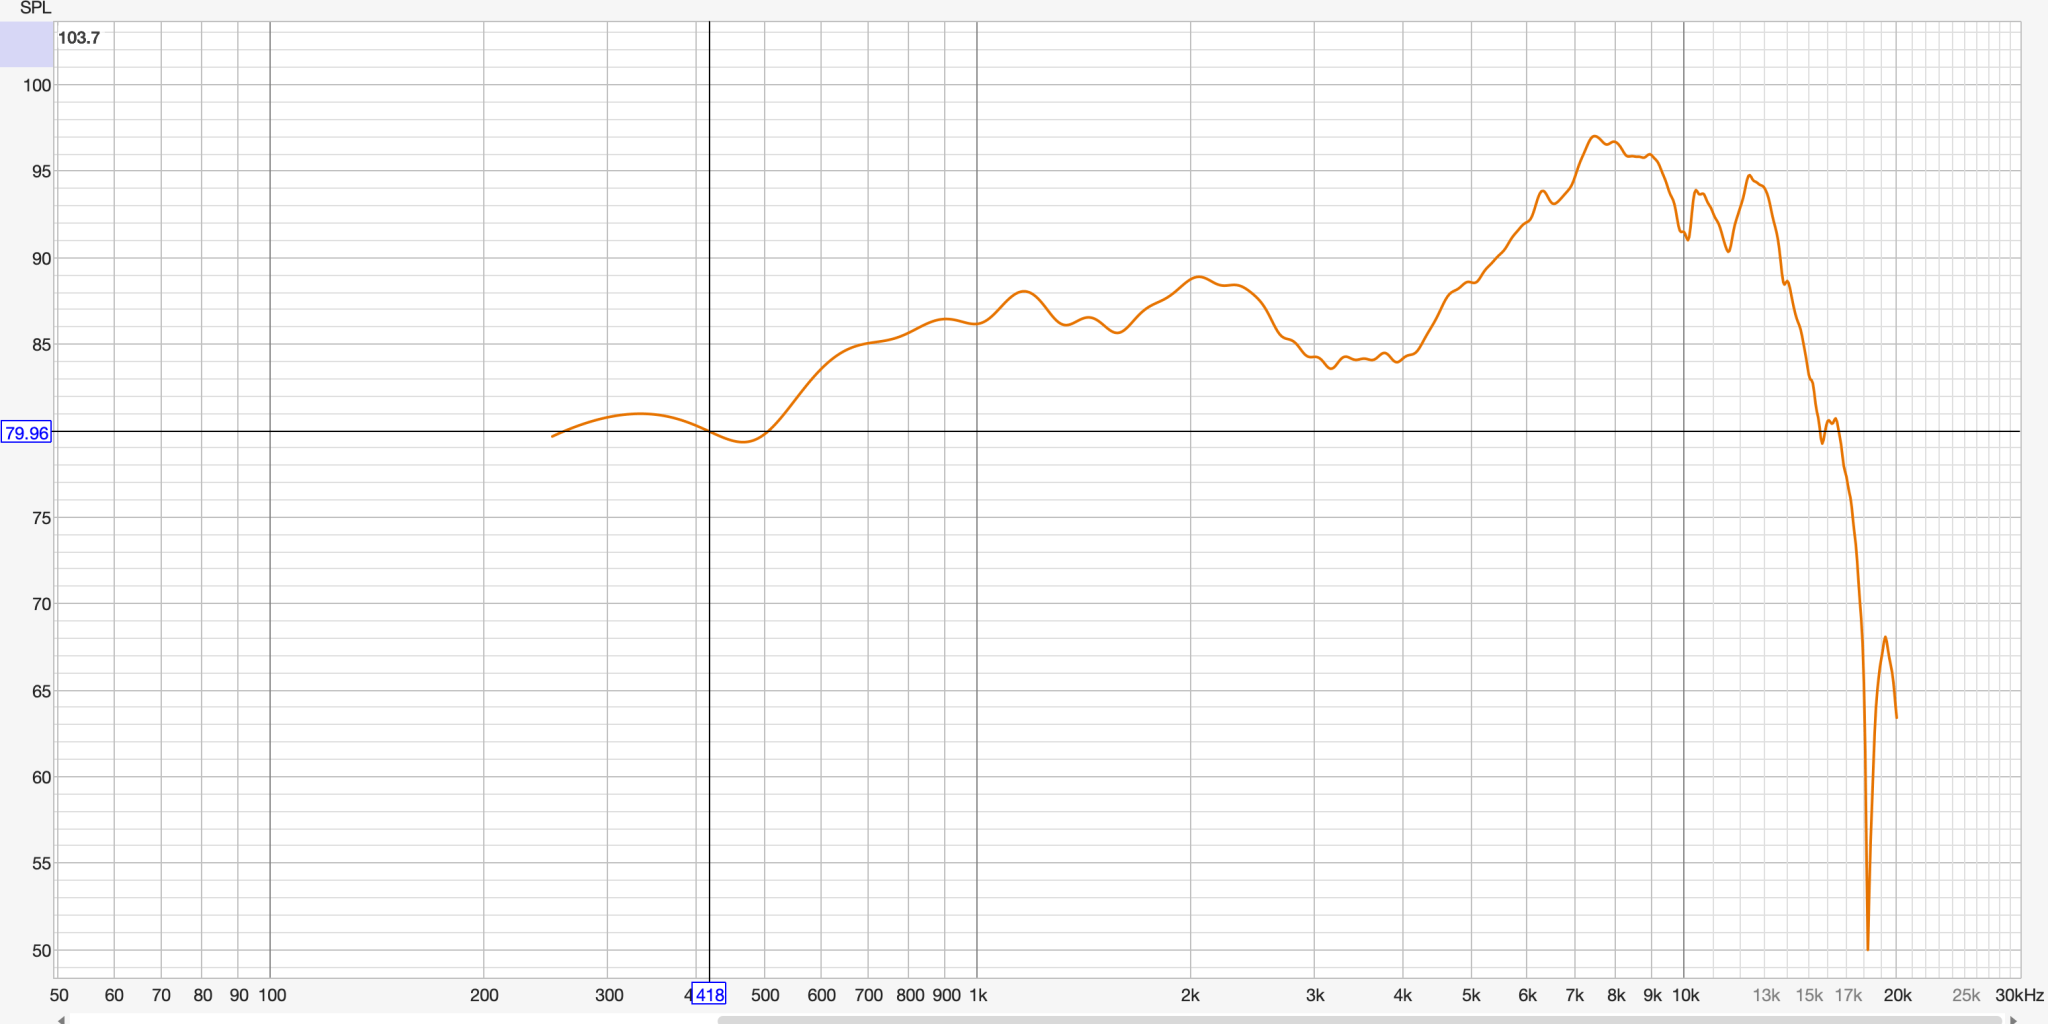Click the 4k label on the frequency axis
Viewport: 2048px width, 1024px height.
(x=1403, y=995)
